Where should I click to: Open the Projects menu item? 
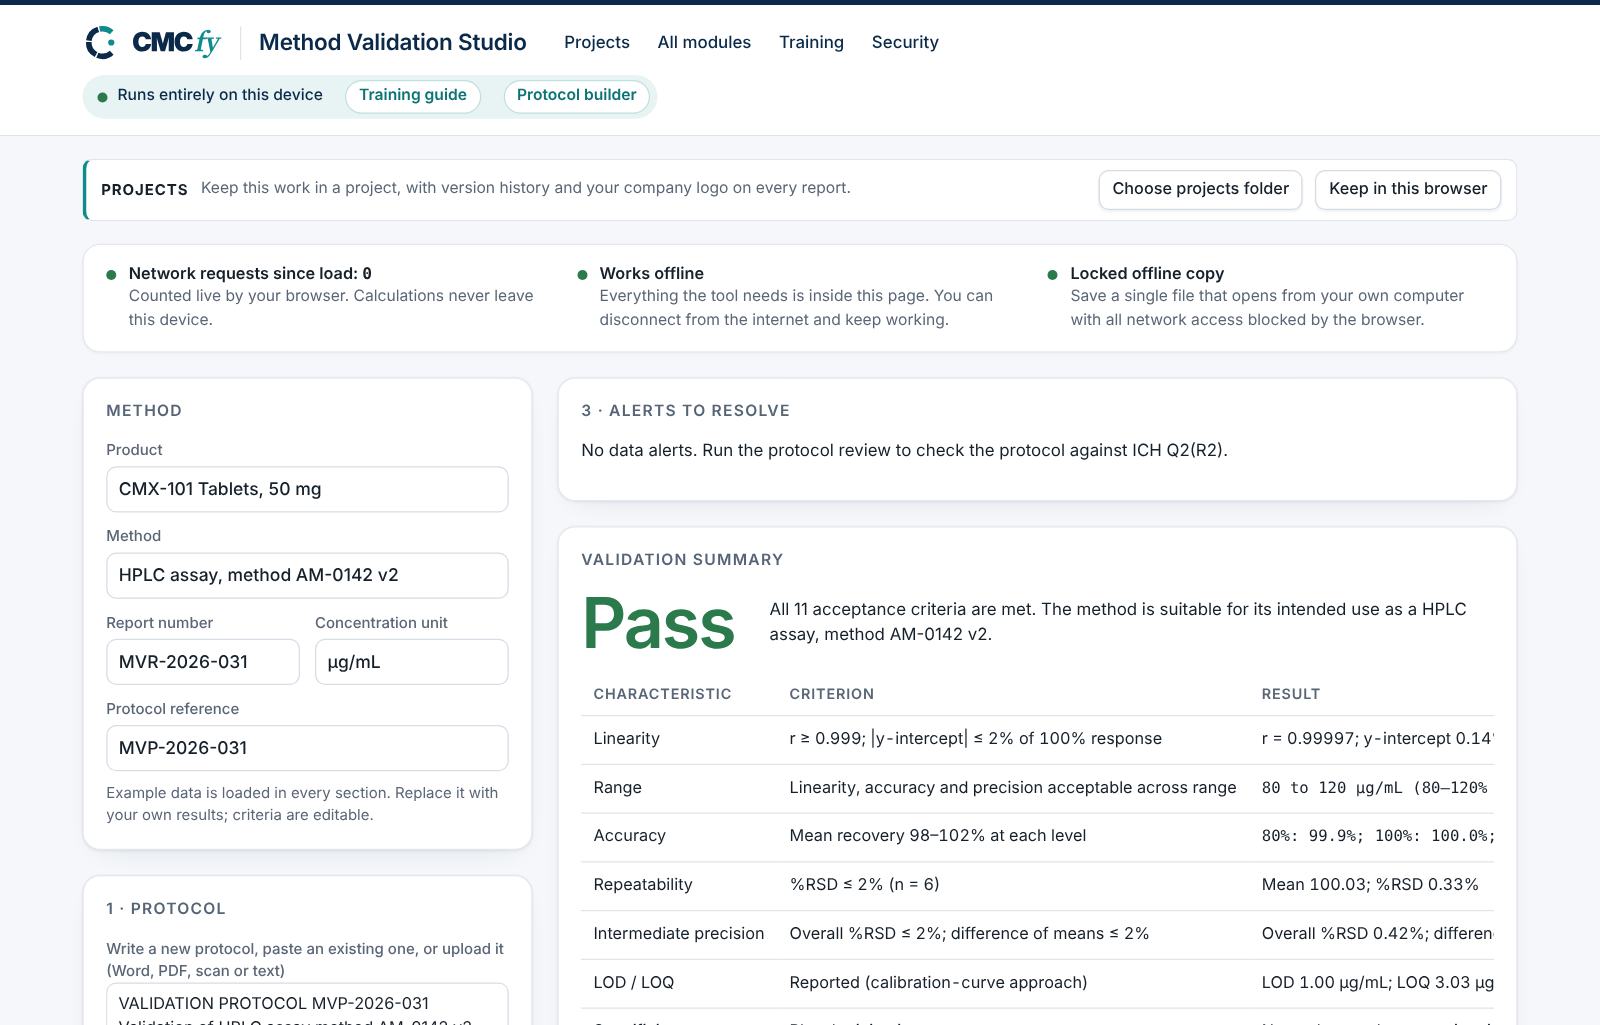pyautogui.click(x=597, y=42)
